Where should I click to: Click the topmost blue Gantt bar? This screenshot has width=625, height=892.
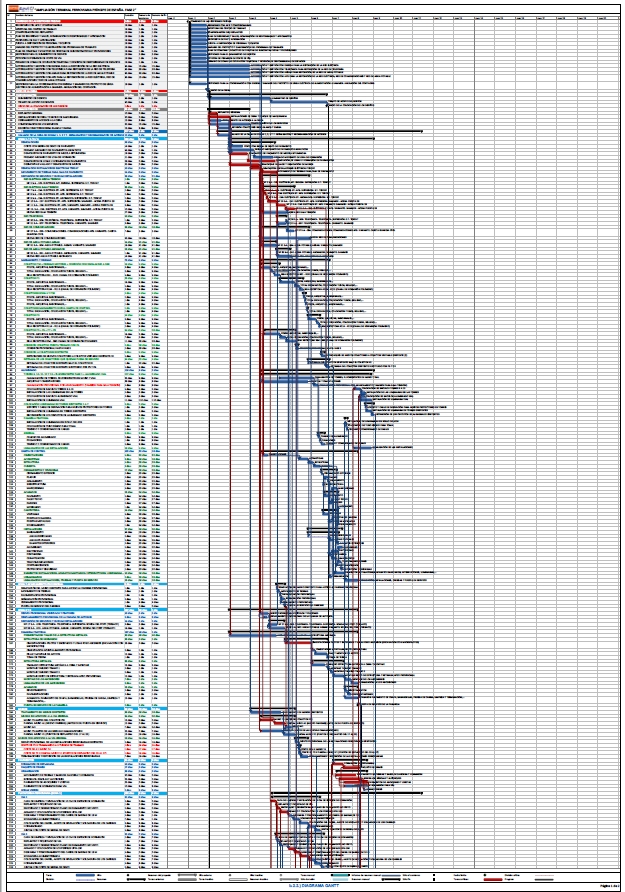(199, 25)
